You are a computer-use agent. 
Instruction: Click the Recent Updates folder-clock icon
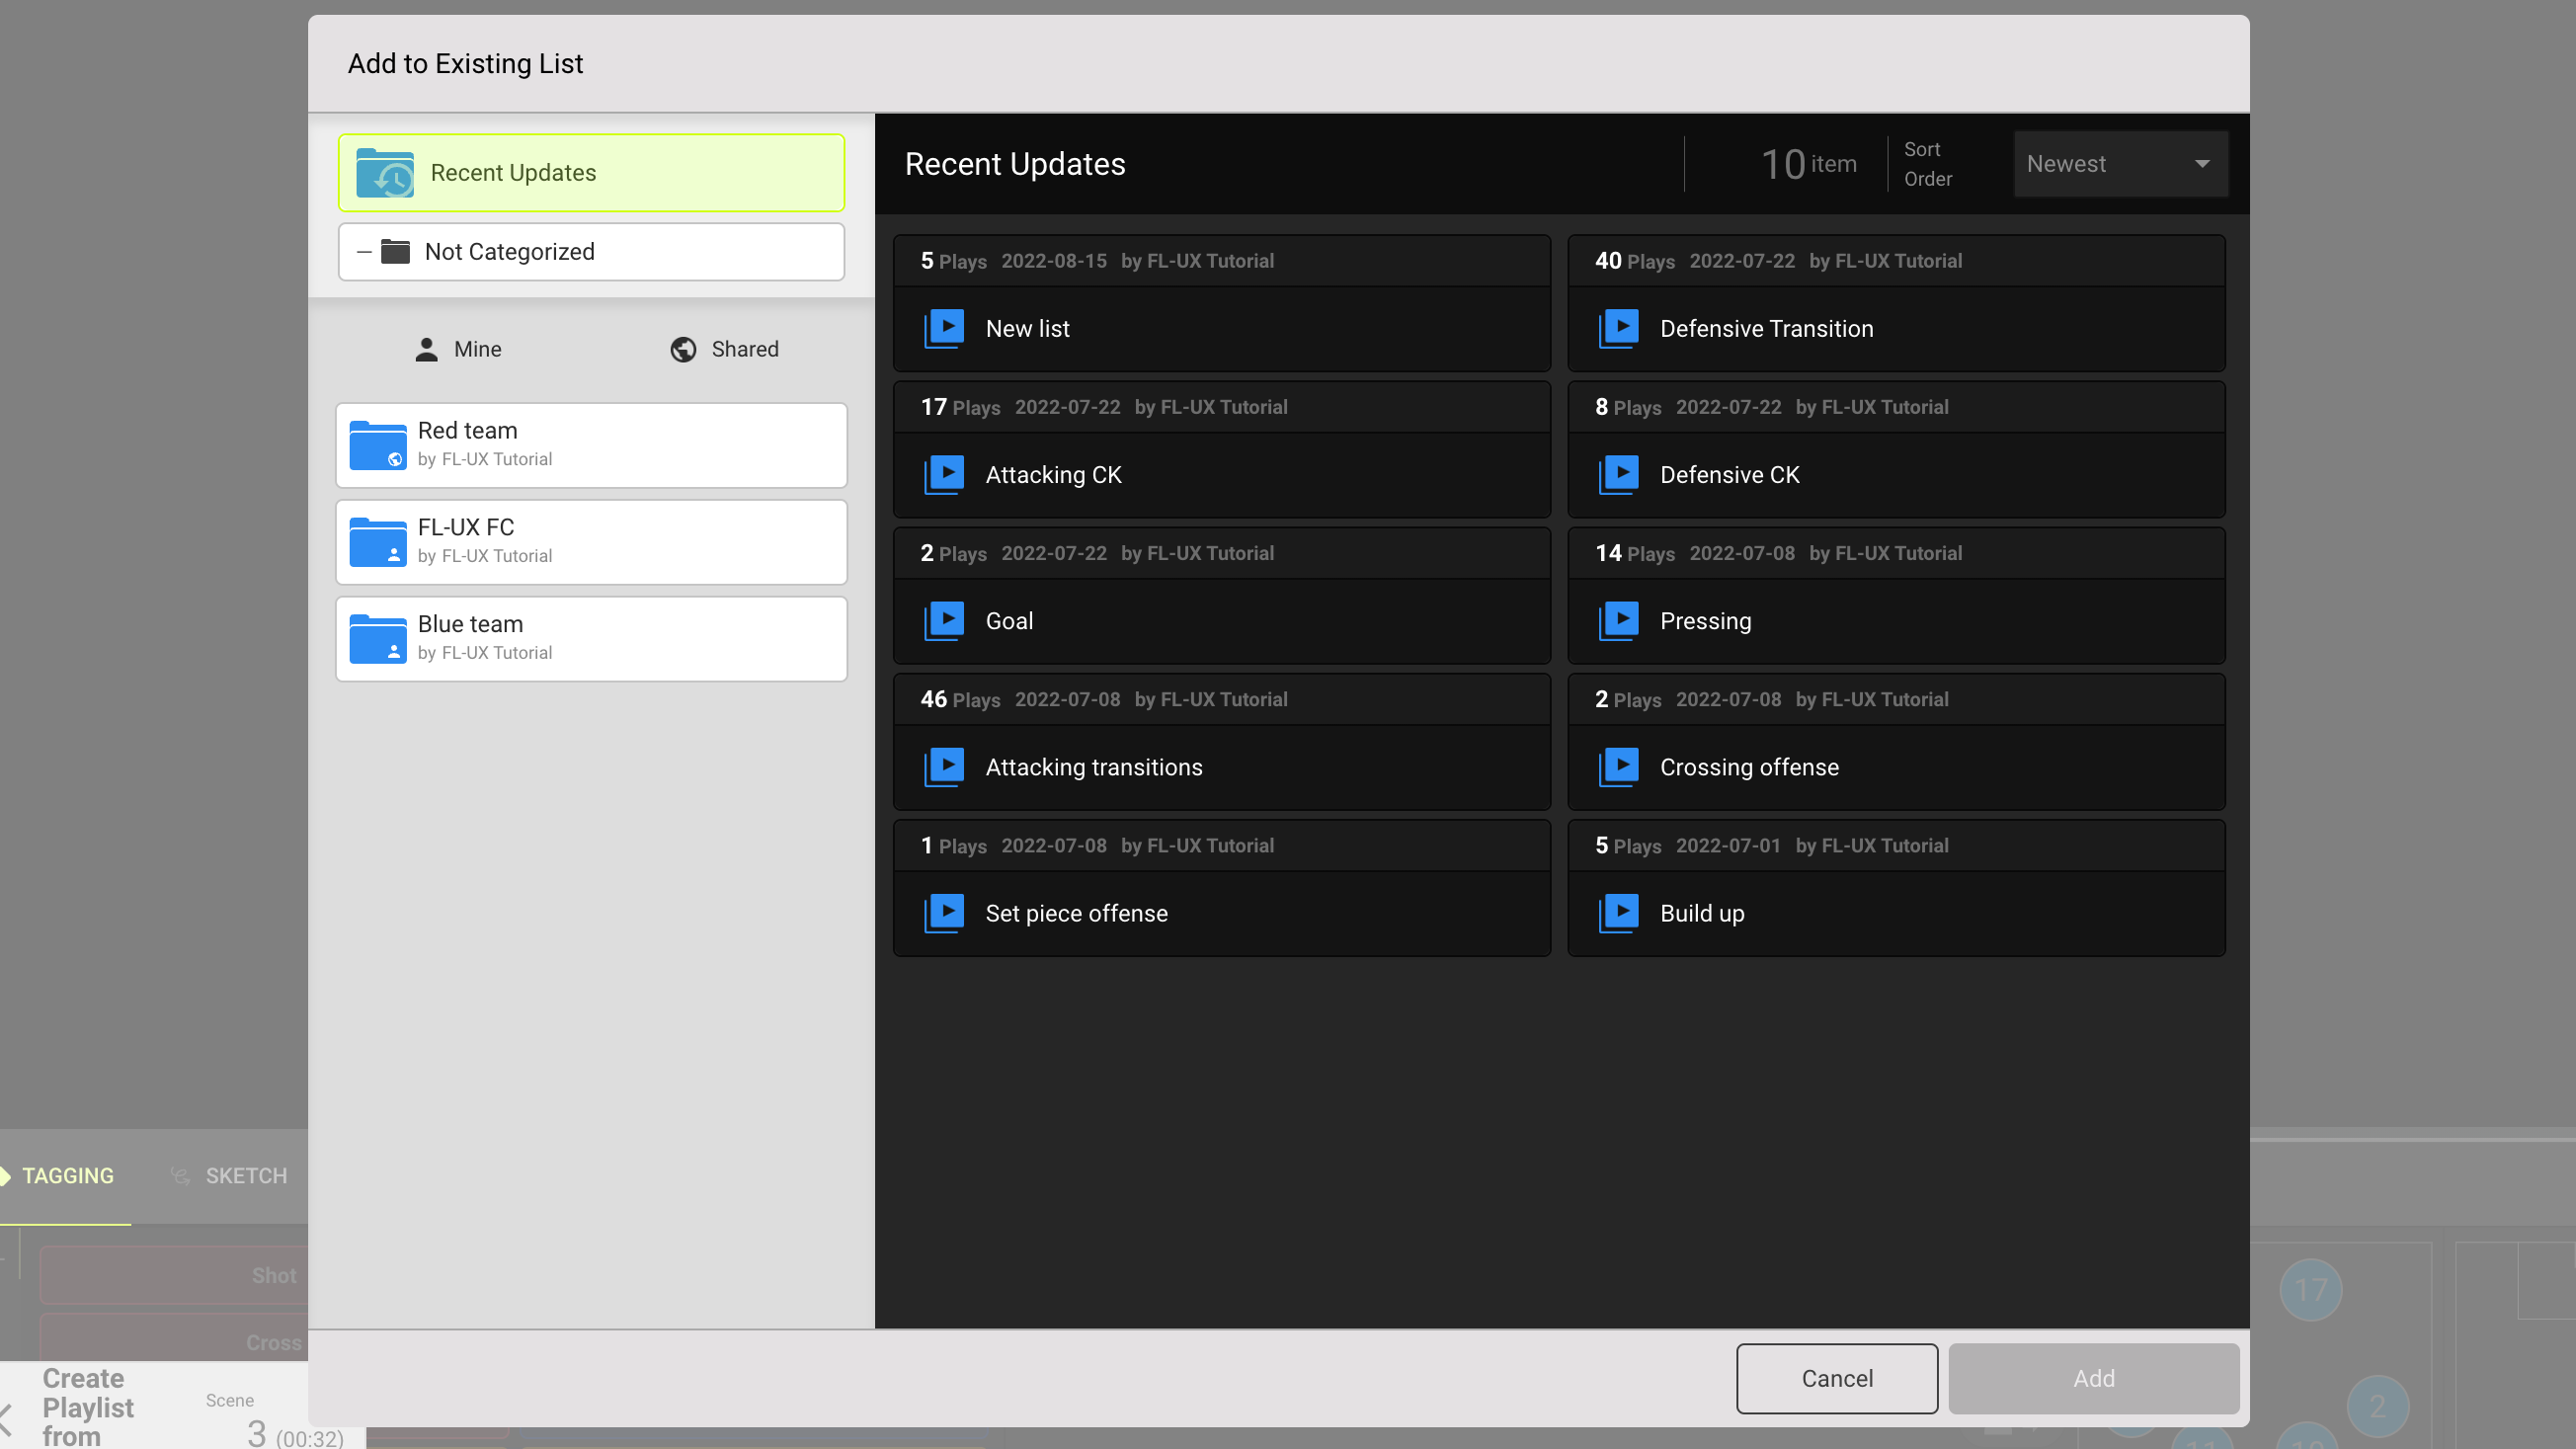coord(385,173)
